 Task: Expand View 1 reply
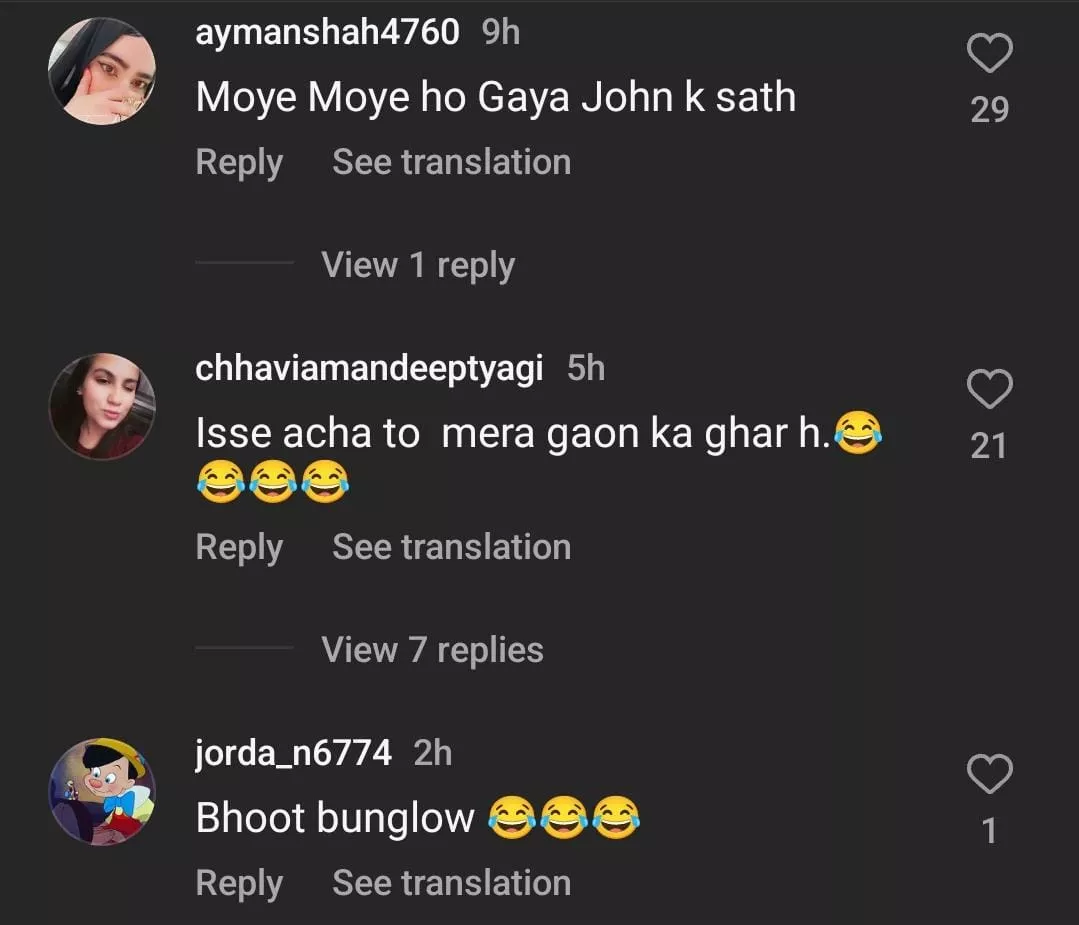[418, 265]
